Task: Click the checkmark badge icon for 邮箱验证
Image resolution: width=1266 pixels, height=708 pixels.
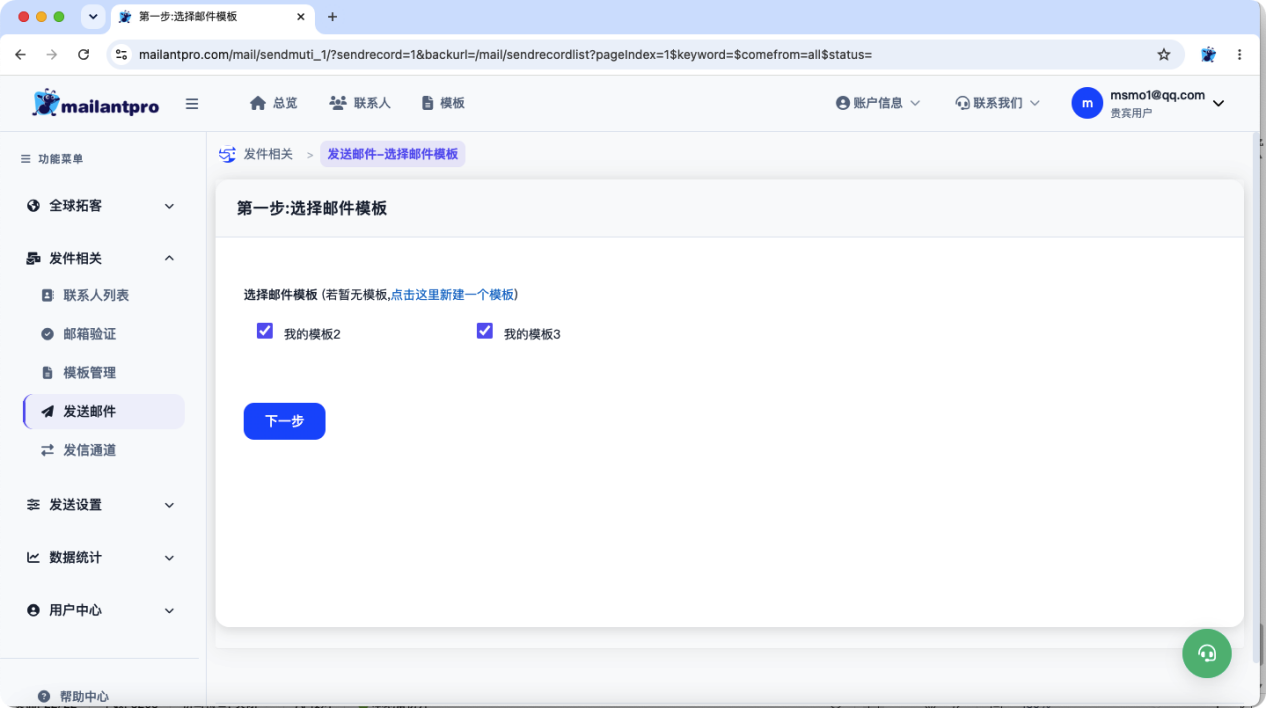Action: pos(47,334)
